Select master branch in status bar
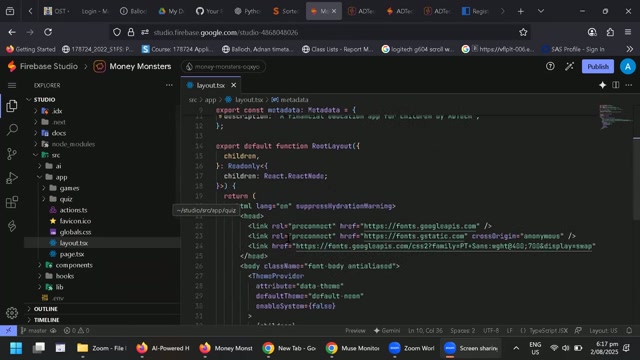 pos(34,331)
